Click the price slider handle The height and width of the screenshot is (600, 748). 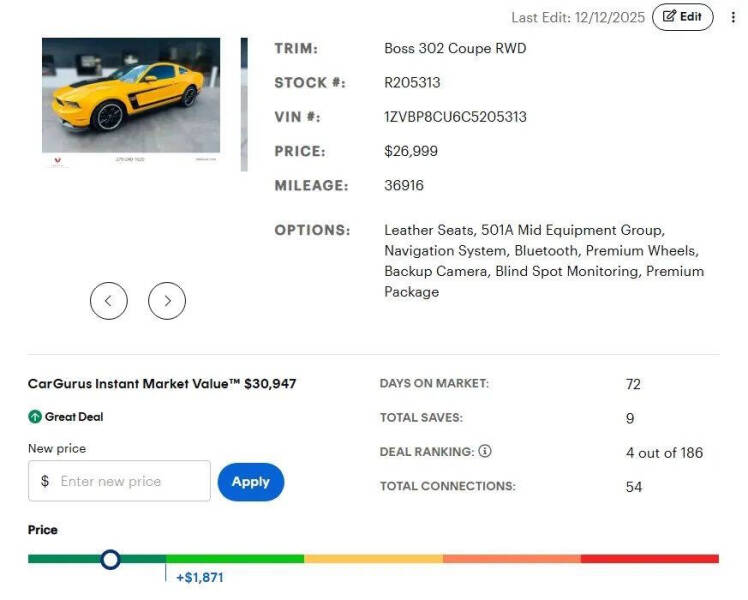pyautogui.click(x=111, y=558)
